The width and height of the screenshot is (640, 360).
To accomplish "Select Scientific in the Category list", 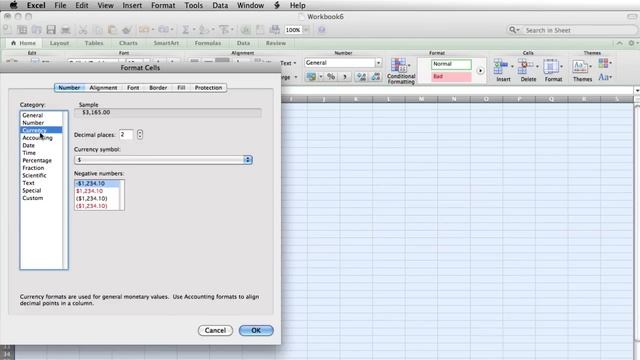I will [41, 175].
